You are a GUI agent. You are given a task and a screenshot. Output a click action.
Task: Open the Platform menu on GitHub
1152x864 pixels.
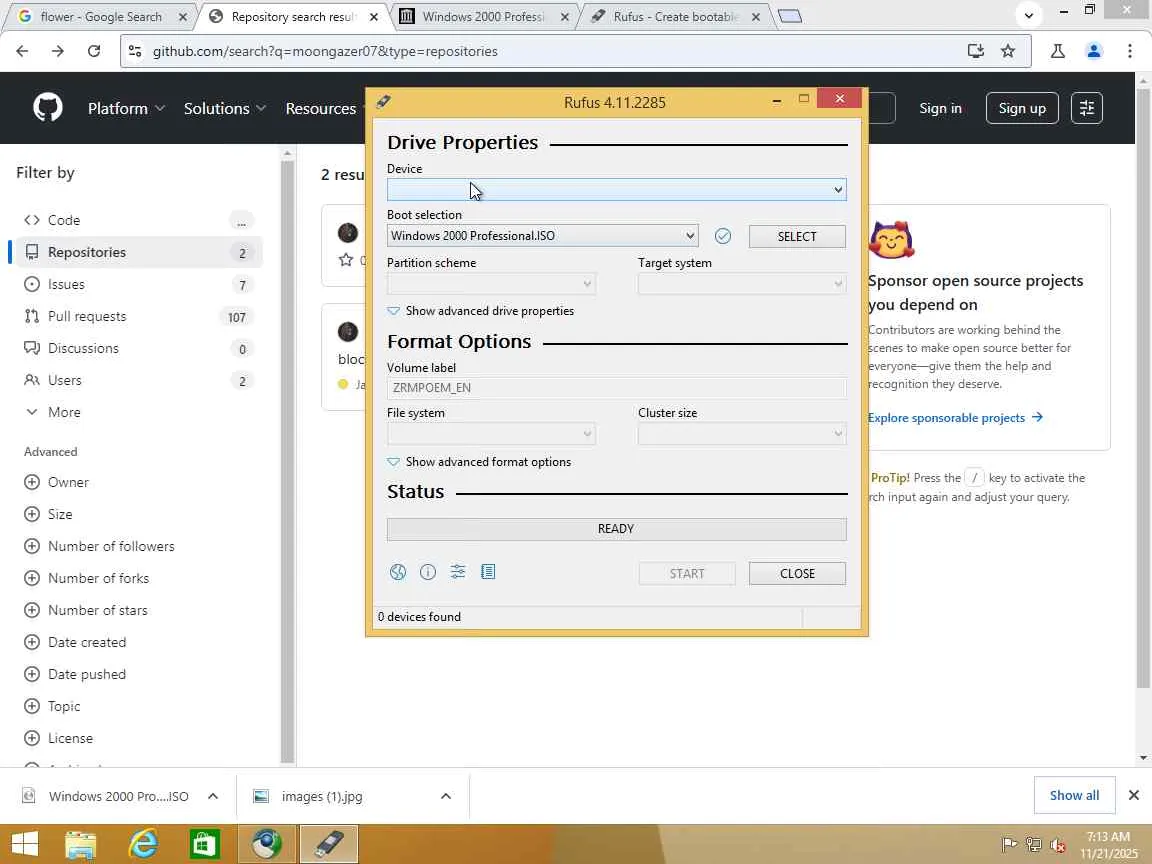point(126,108)
